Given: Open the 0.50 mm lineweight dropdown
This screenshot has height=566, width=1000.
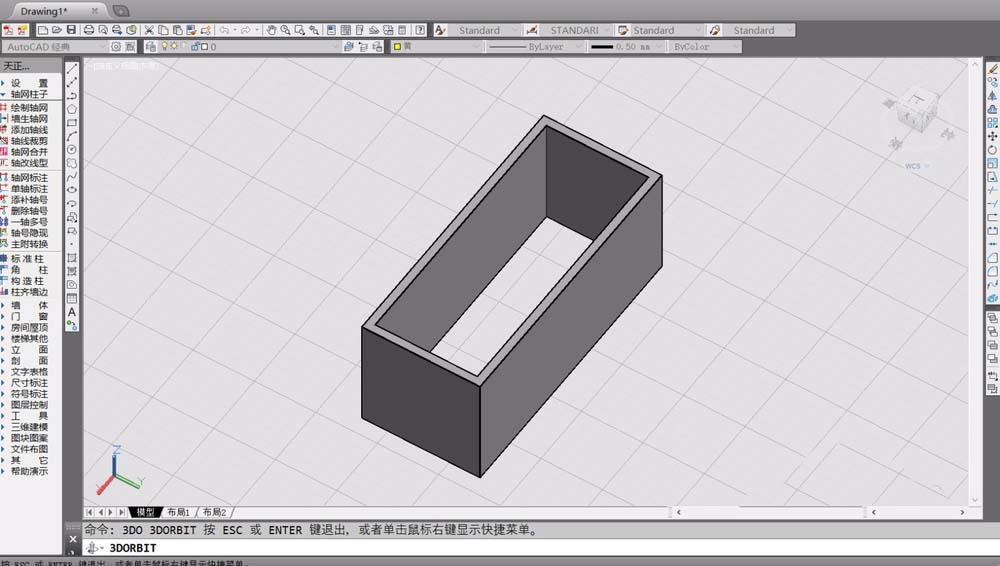Looking at the screenshot, I should click(626, 47).
